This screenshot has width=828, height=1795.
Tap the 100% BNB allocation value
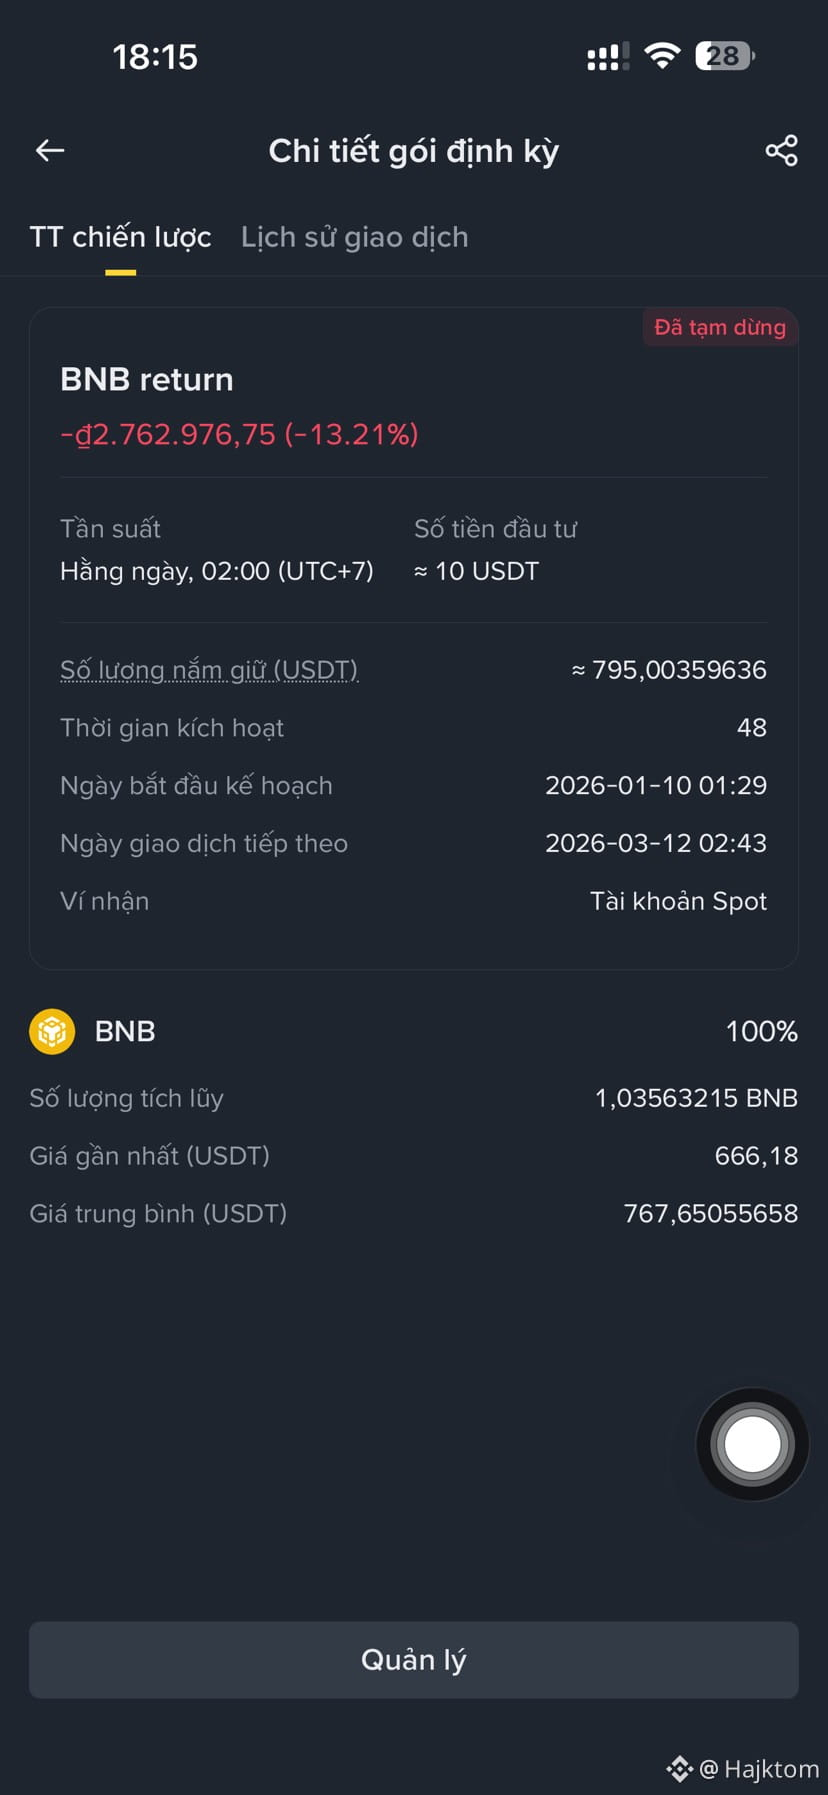click(761, 1031)
